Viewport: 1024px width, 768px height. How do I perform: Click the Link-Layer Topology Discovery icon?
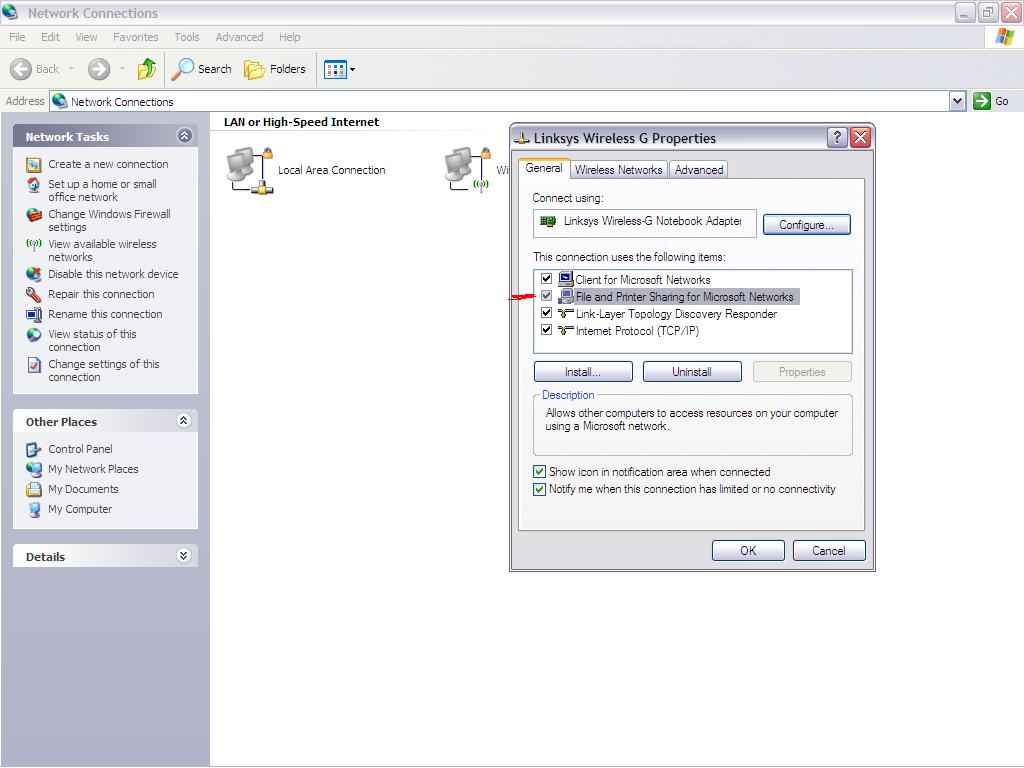566,314
